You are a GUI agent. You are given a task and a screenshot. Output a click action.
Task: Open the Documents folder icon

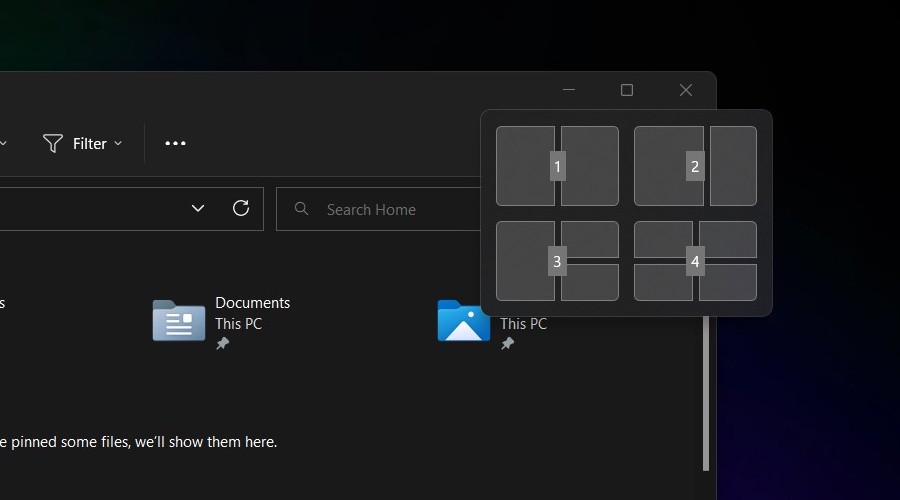(179, 321)
